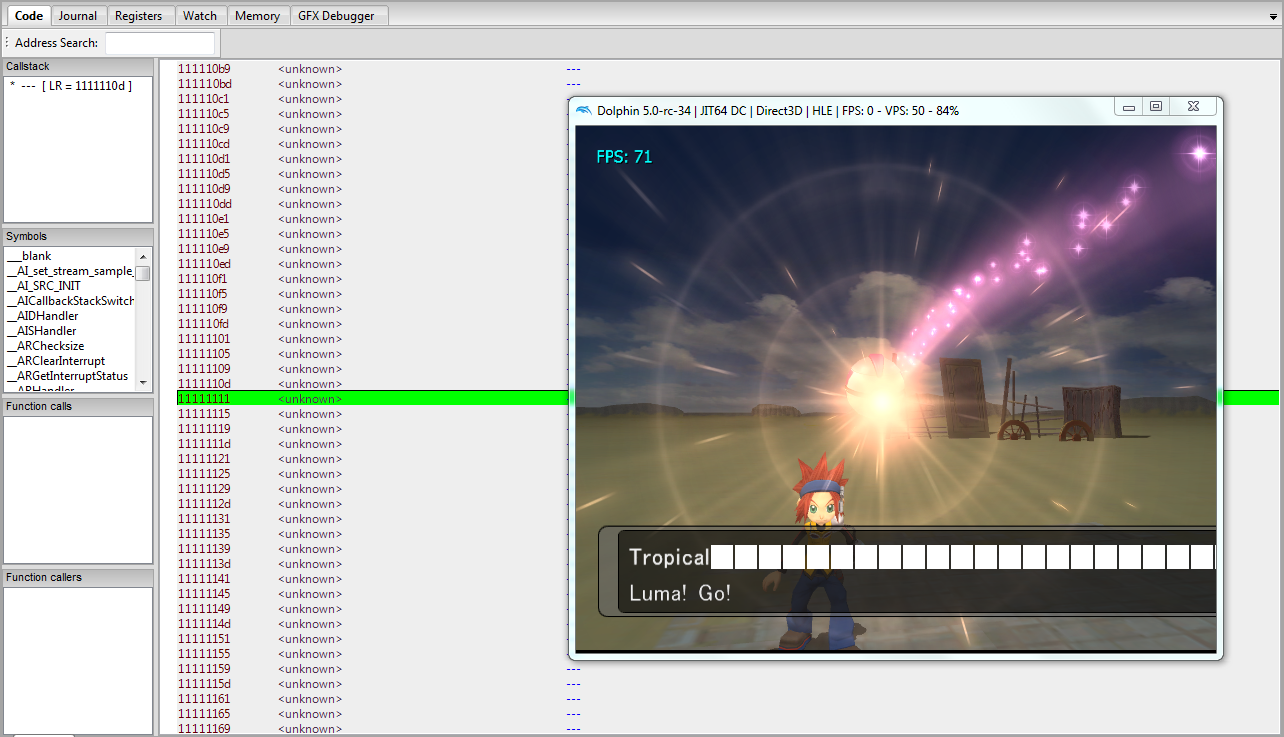
Task: Click code address 111110d9
Action: (x=204, y=189)
